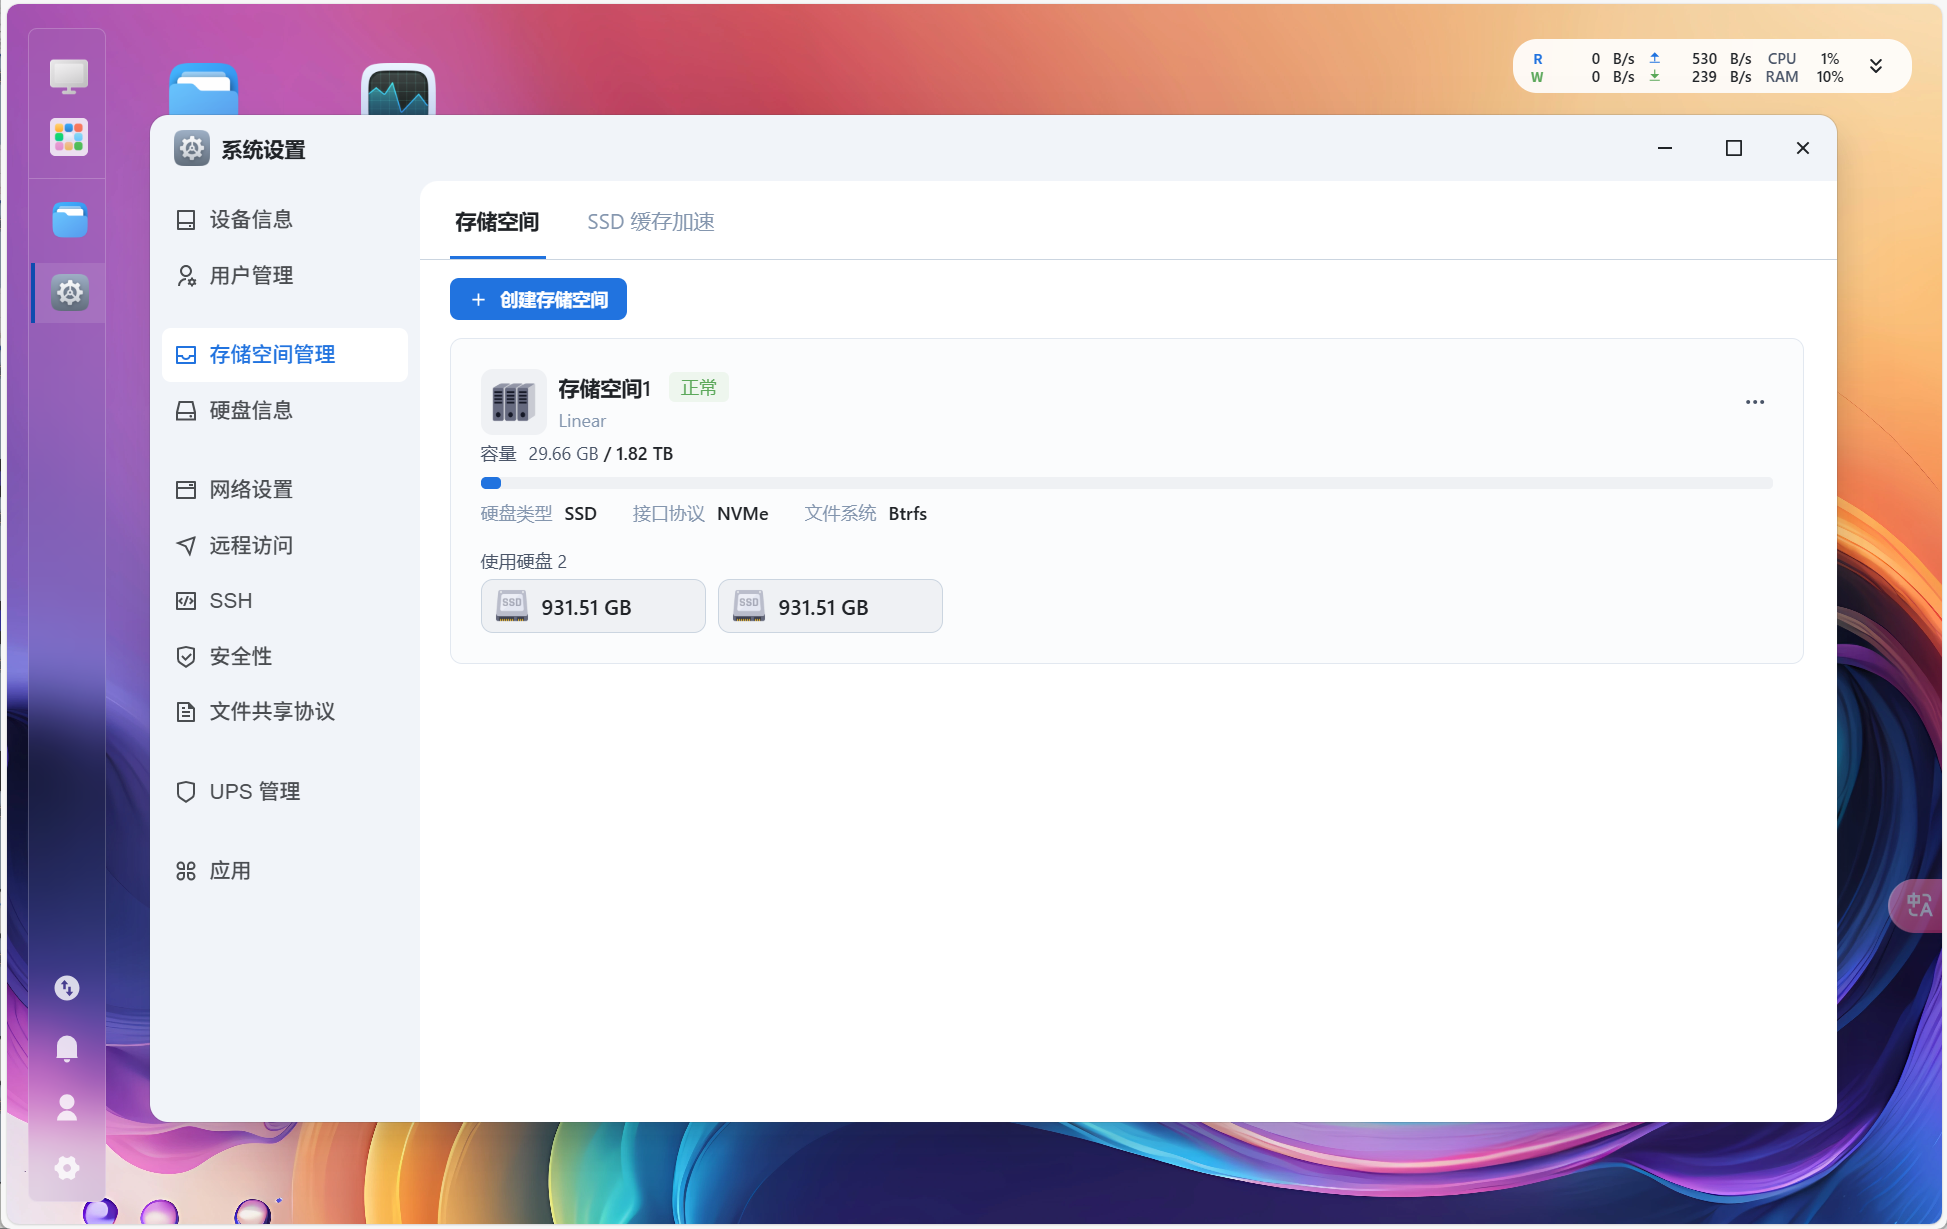Open the user profile icon in dock

click(67, 1107)
